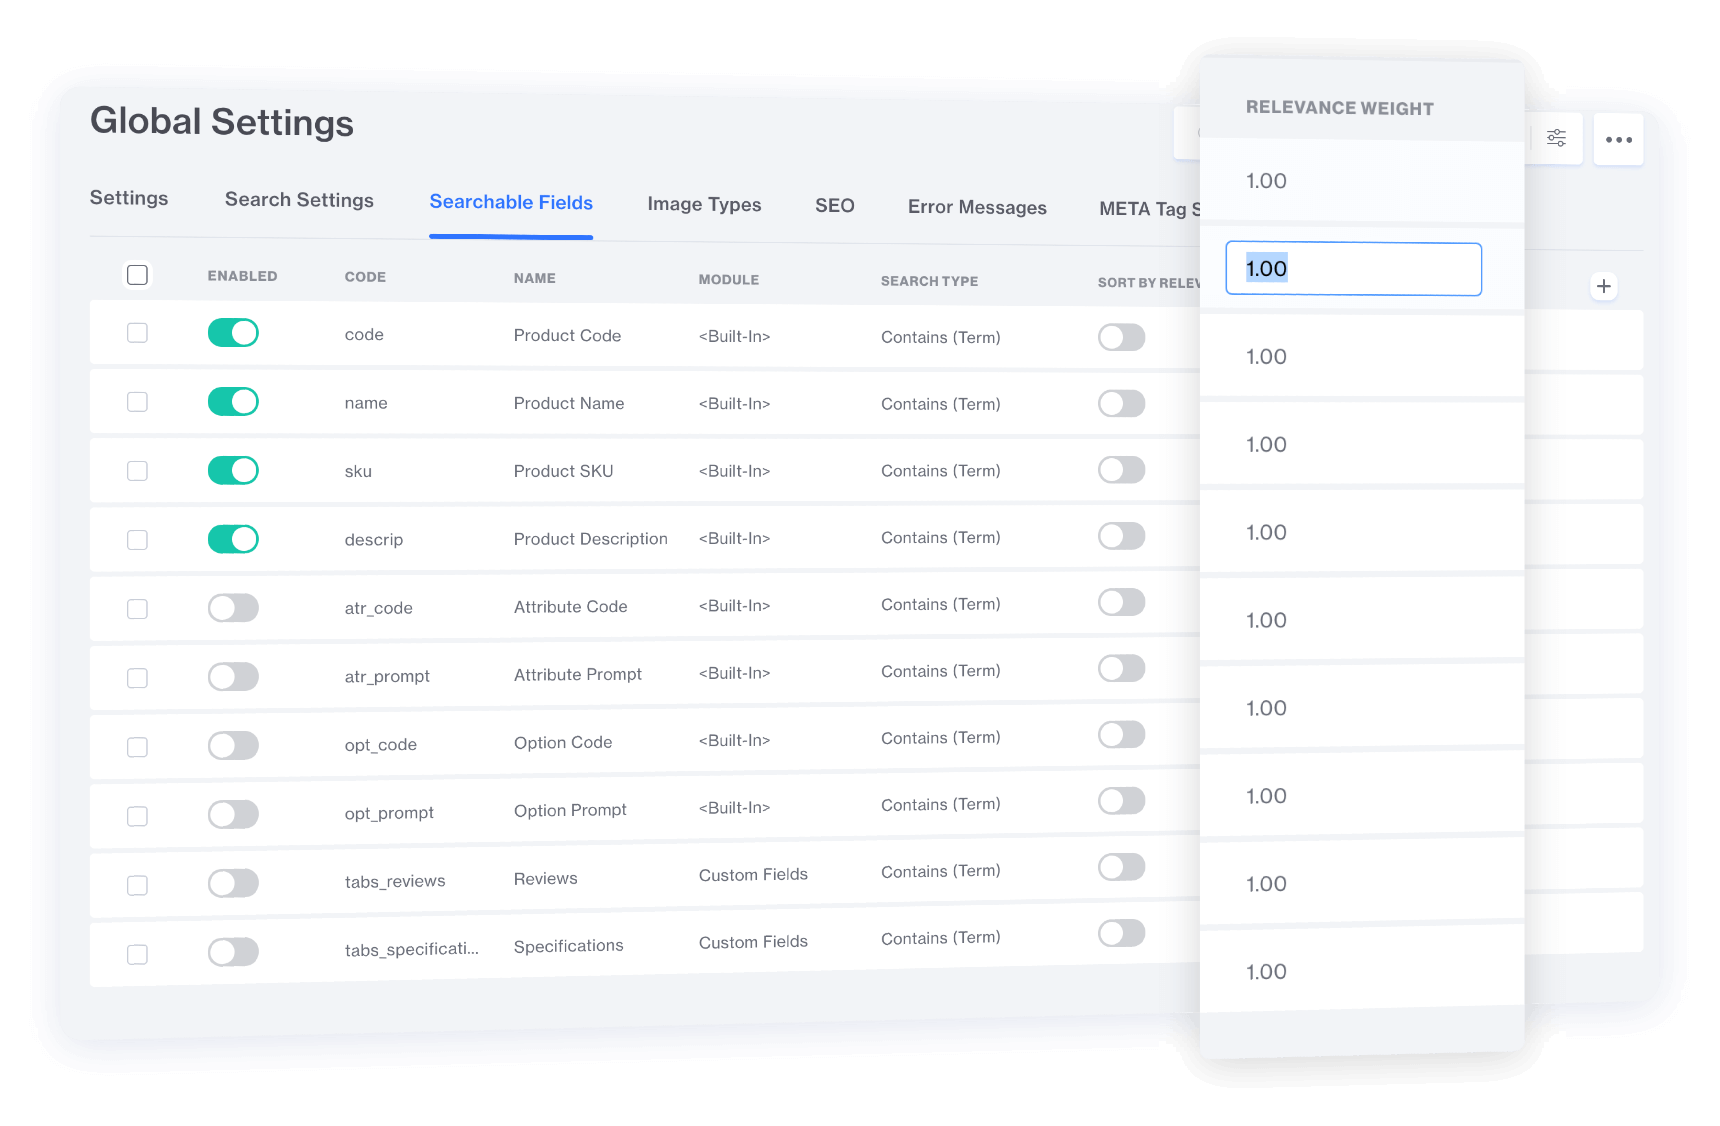Open the filter settings sliders icon
This screenshot has height=1126, width=1720.
[x=1556, y=138]
